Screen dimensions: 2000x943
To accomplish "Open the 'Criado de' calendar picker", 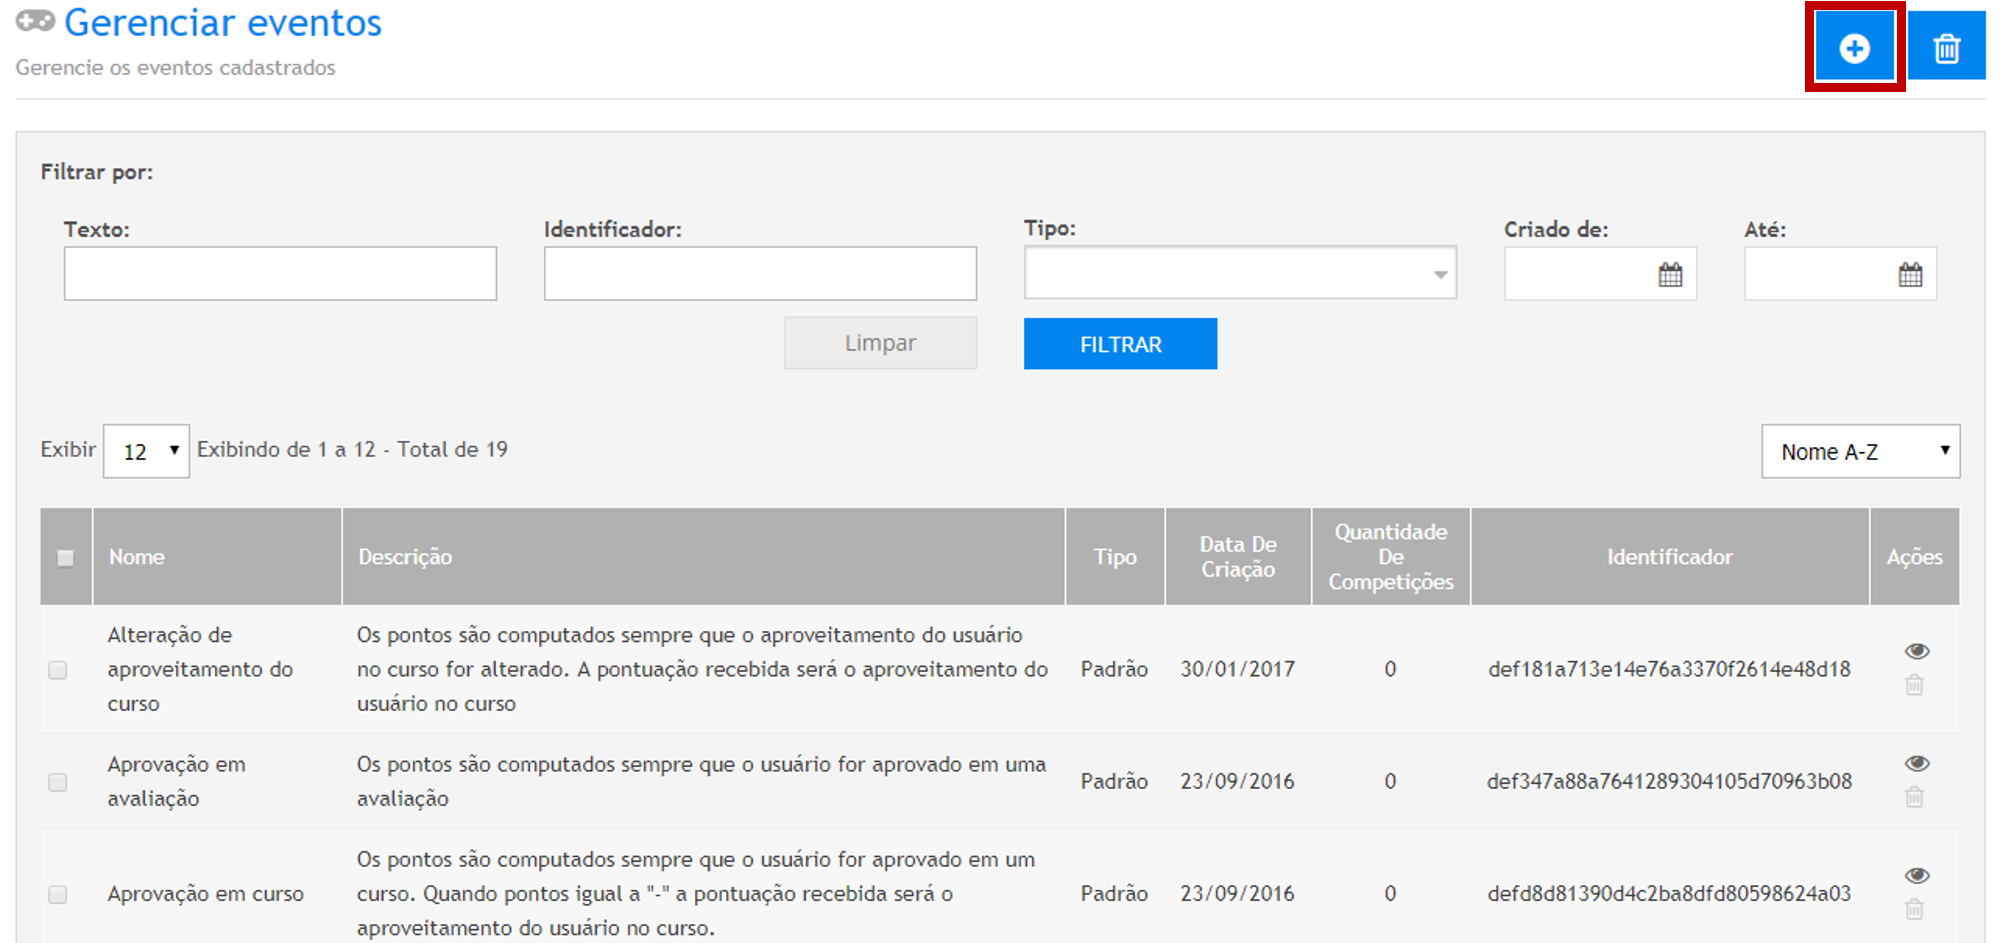I will click(1670, 275).
